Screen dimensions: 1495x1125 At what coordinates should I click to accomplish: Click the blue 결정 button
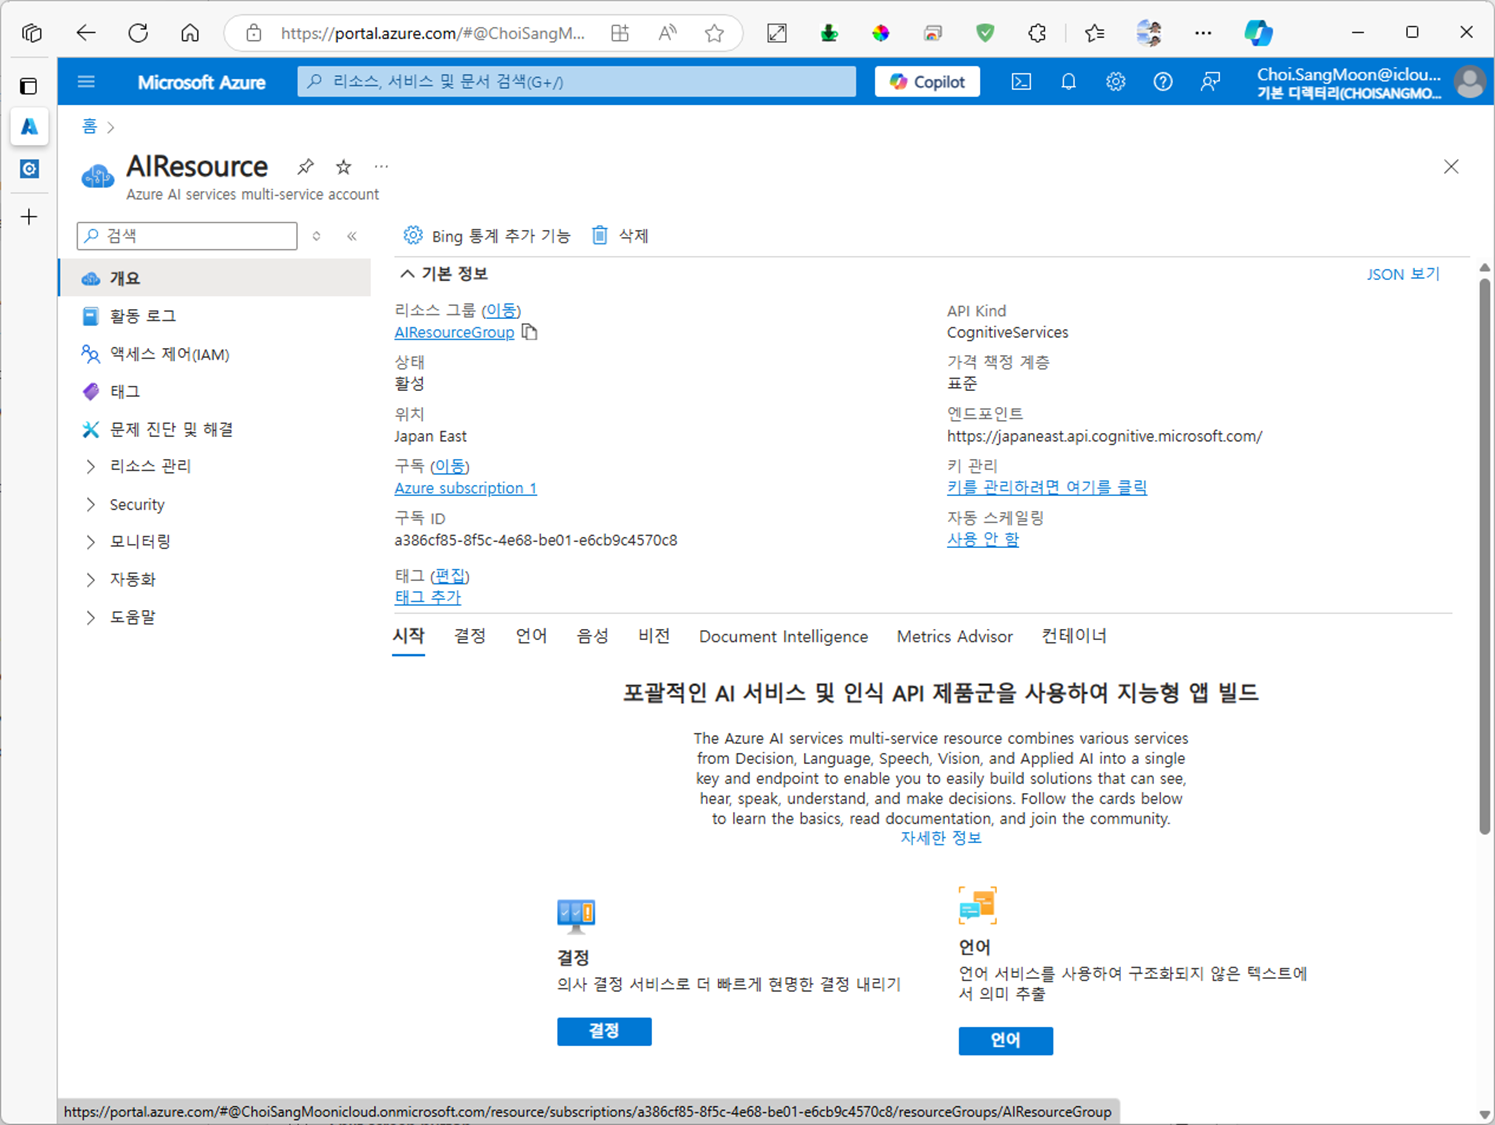click(604, 1031)
